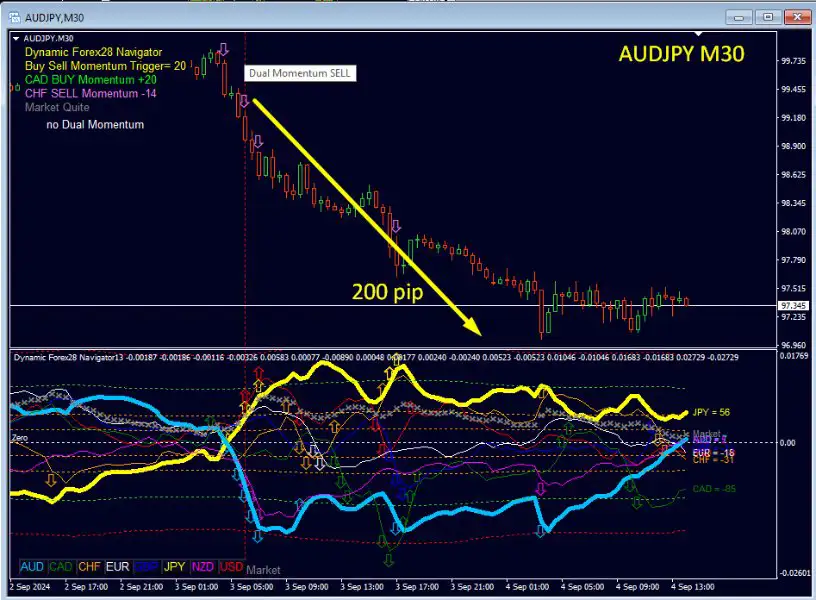Toggle the CAD currency line button
The height and width of the screenshot is (600, 816).
coord(61,568)
